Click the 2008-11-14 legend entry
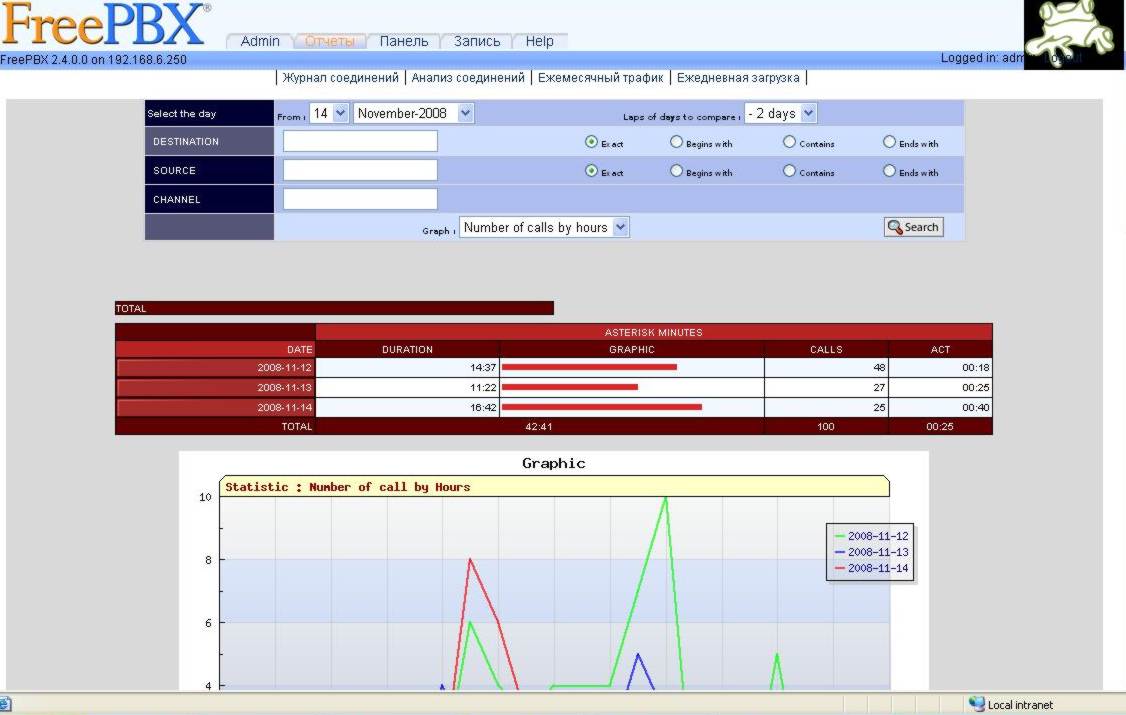The width and height of the screenshot is (1126, 715). 871,568
